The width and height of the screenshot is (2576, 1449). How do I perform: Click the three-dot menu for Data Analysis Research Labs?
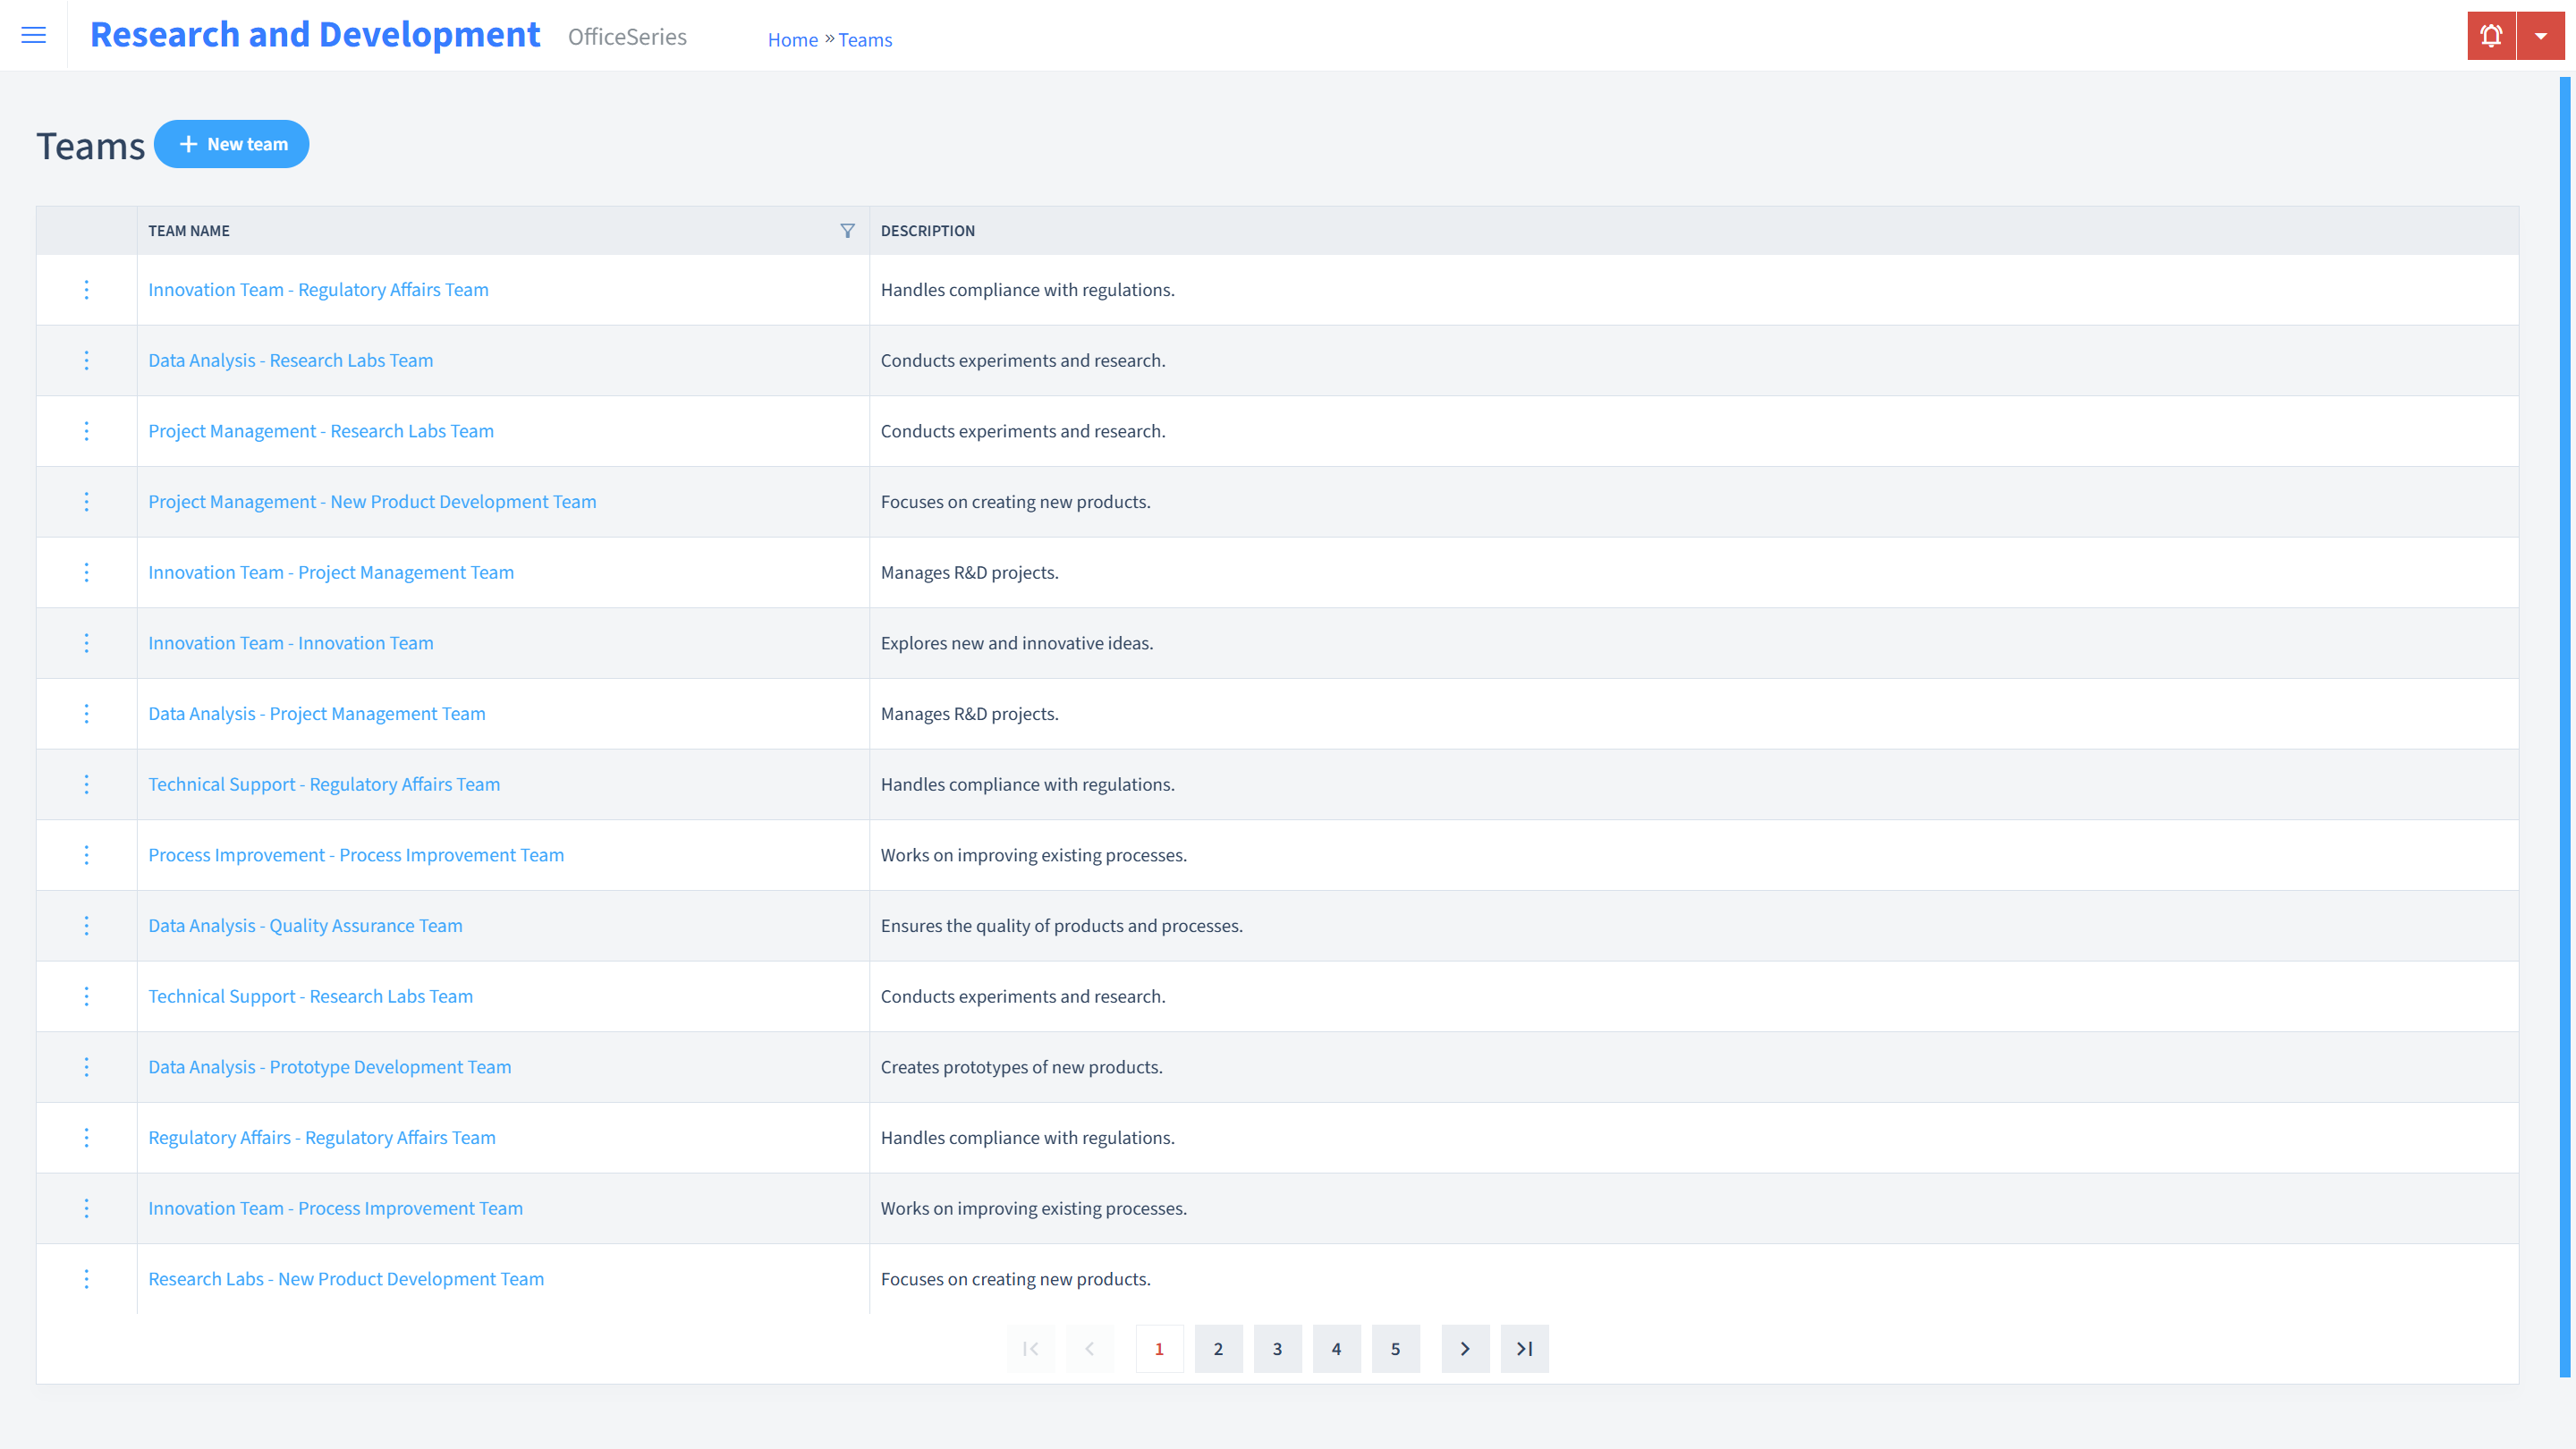85,360
